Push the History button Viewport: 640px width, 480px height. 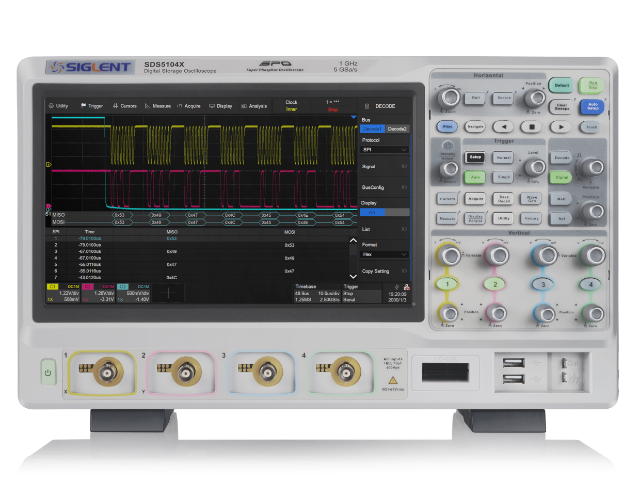point(531,218)
